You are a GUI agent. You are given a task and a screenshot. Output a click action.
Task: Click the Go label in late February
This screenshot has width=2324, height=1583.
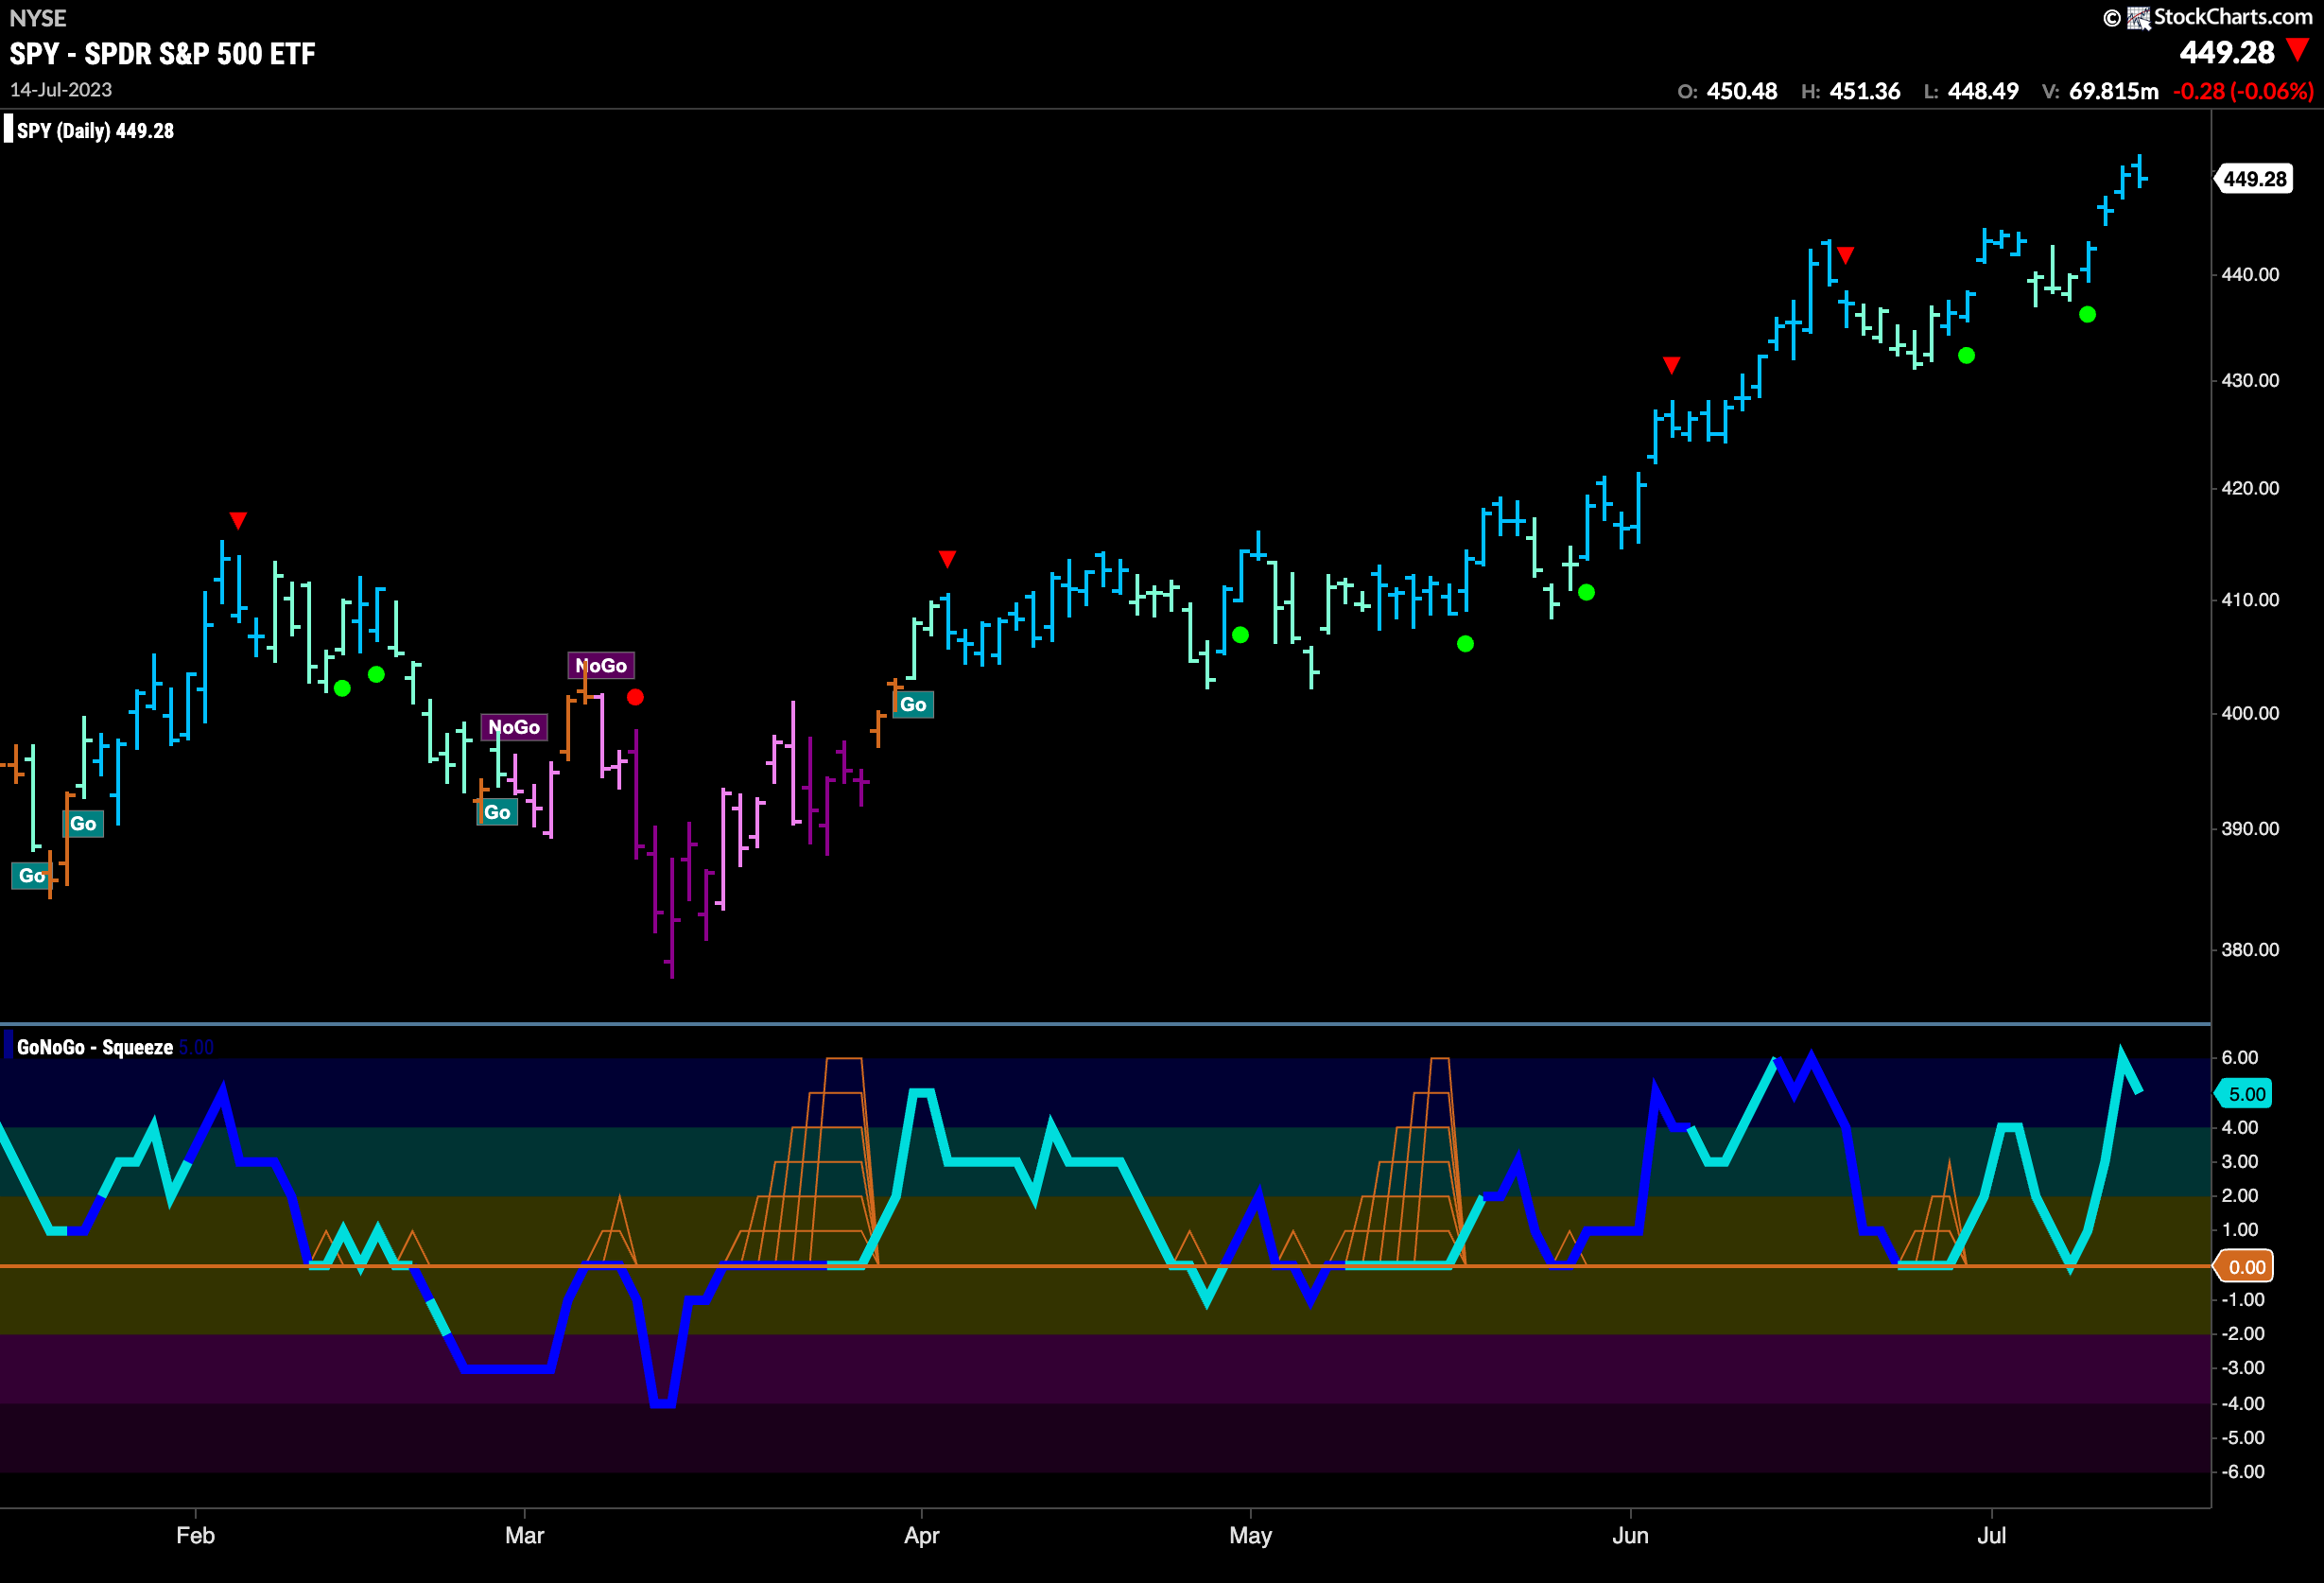point(497,812)
